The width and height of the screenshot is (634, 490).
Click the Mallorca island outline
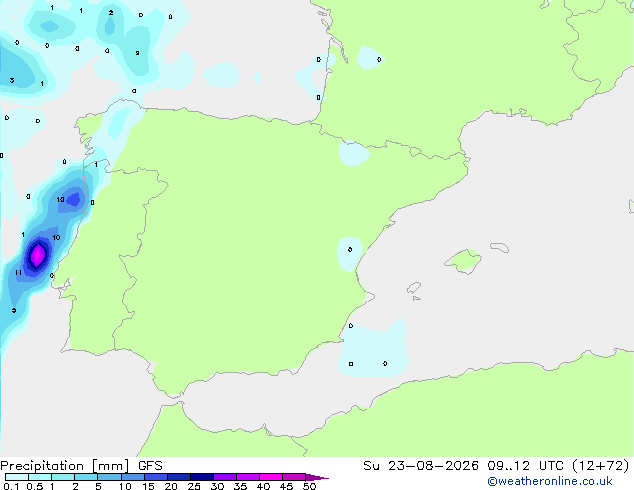[463, 261]
